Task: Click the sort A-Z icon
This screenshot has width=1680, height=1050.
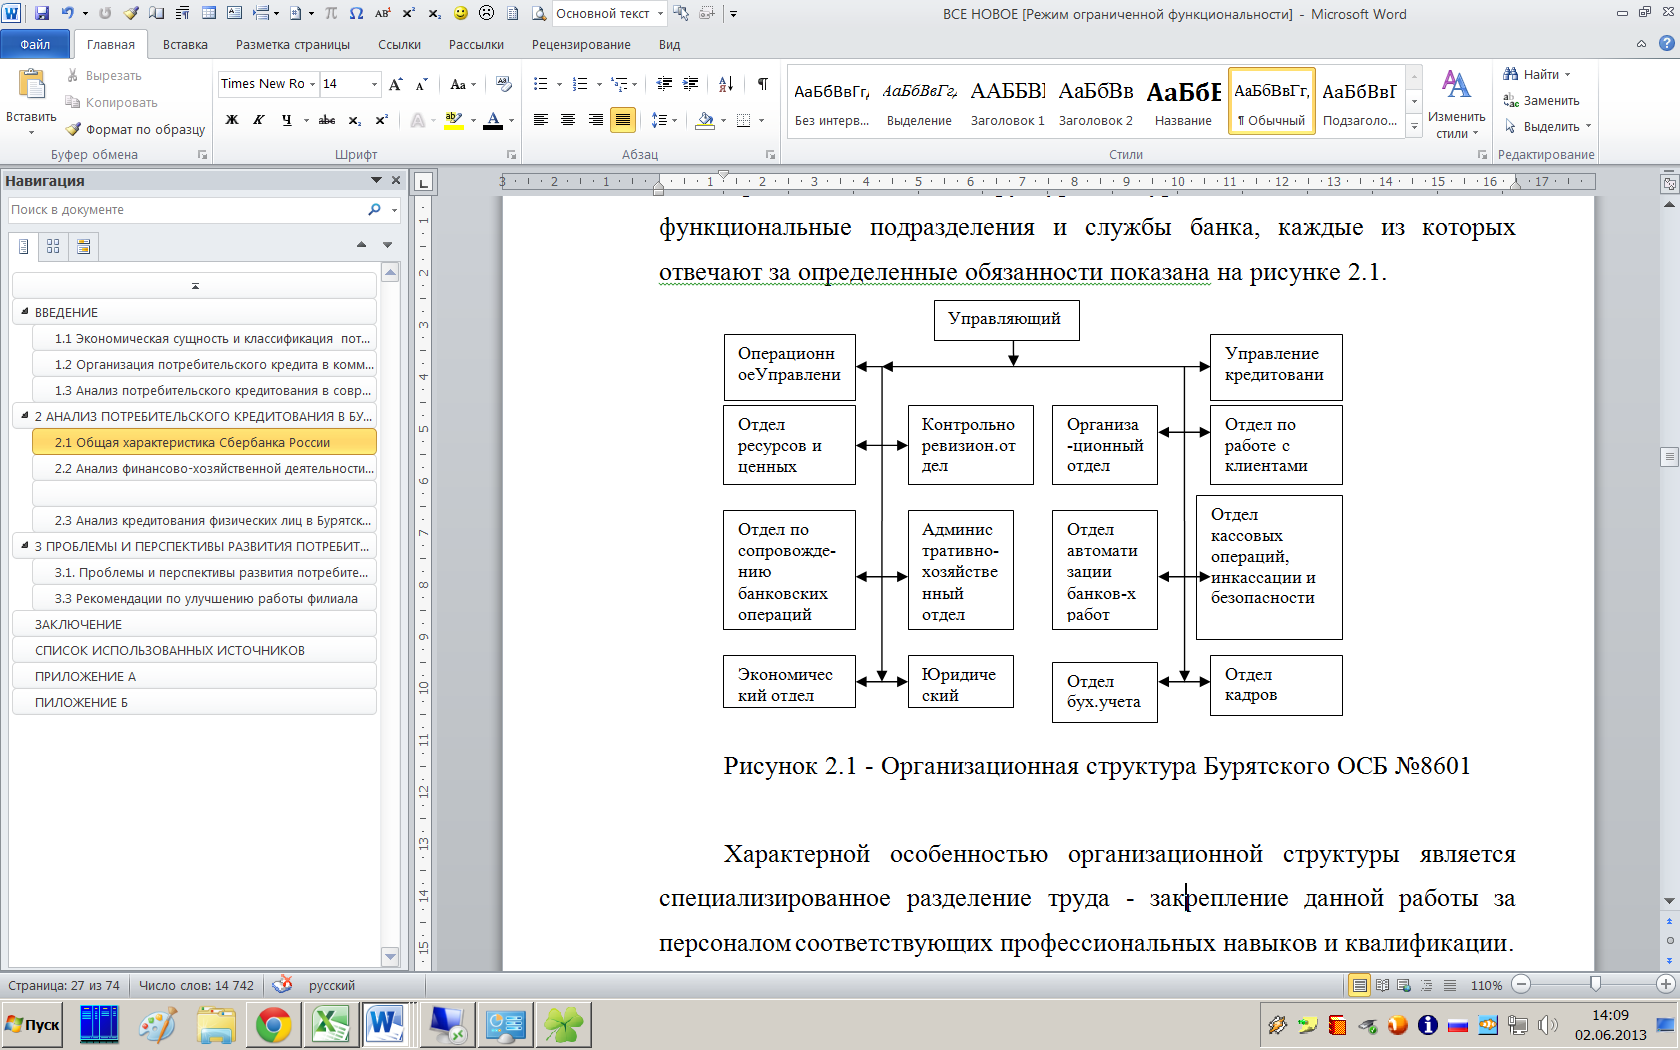Action: click(726, 84)
